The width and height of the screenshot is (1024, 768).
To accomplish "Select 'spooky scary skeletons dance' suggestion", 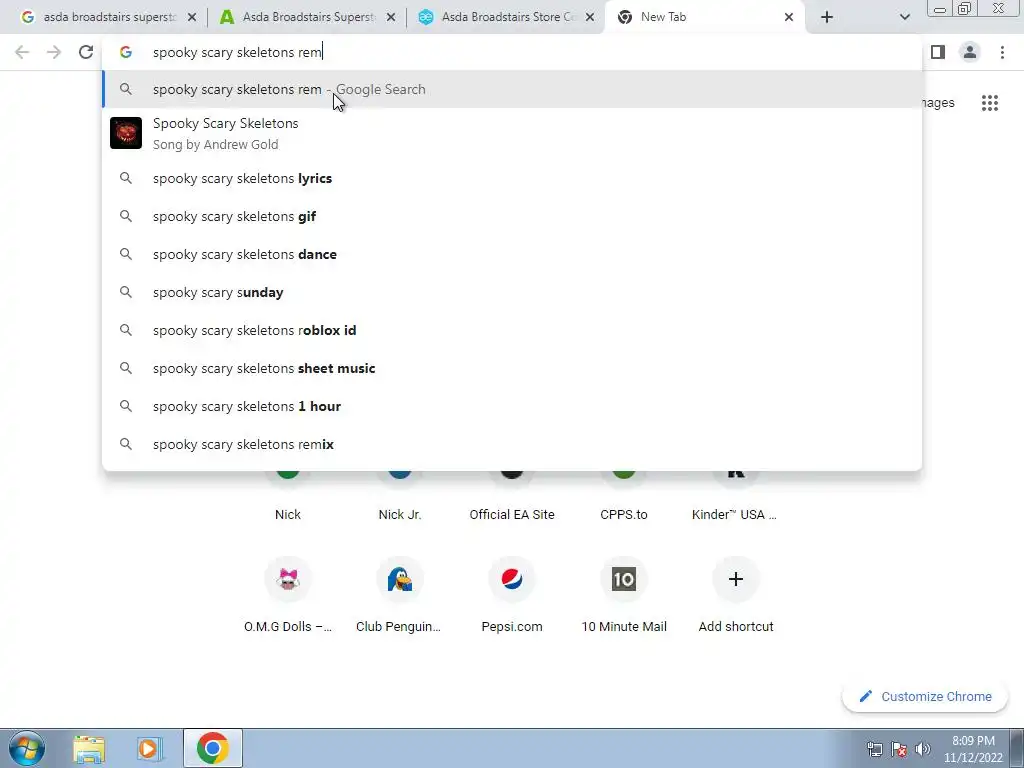I will pyautogui.click(x=512, y=254).
